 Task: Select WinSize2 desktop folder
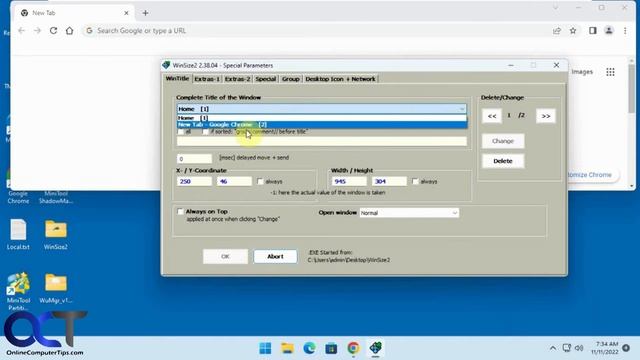click(x=56, y=235)
